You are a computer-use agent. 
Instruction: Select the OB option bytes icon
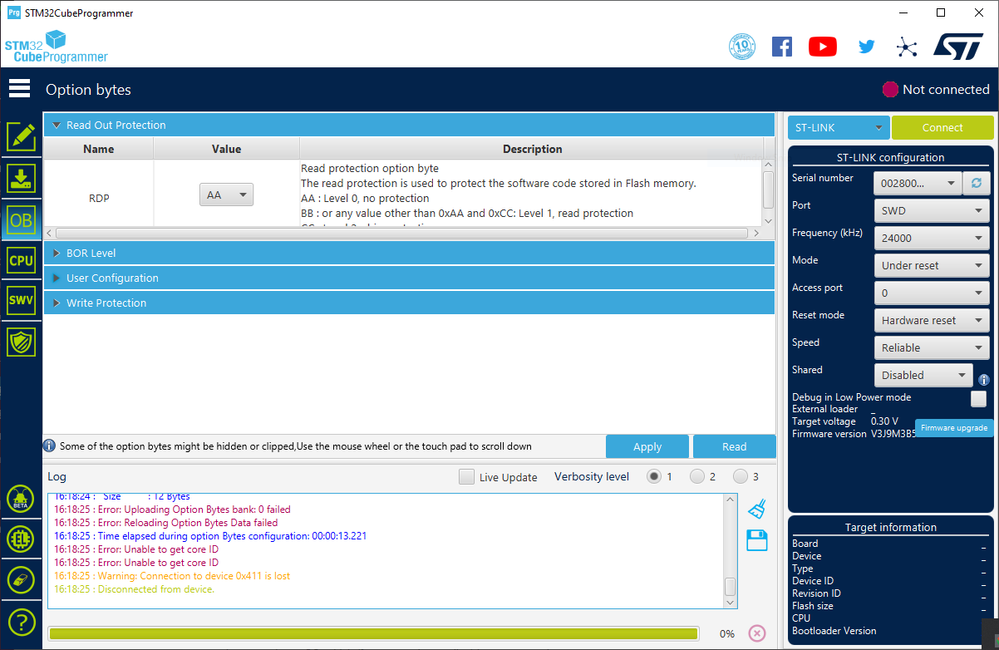(x=21, y=220)
